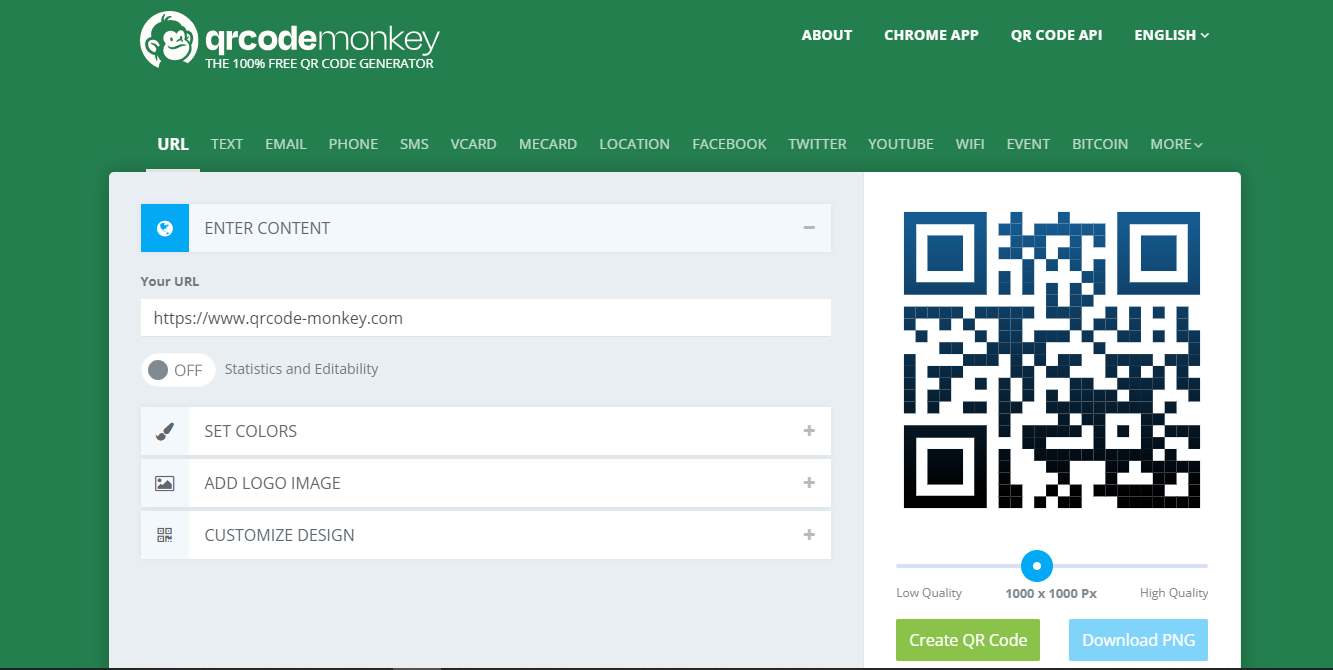The height and width of the screenshot is (670, 1333).
Task: Select the URL tab
Action: click(173, 144)
